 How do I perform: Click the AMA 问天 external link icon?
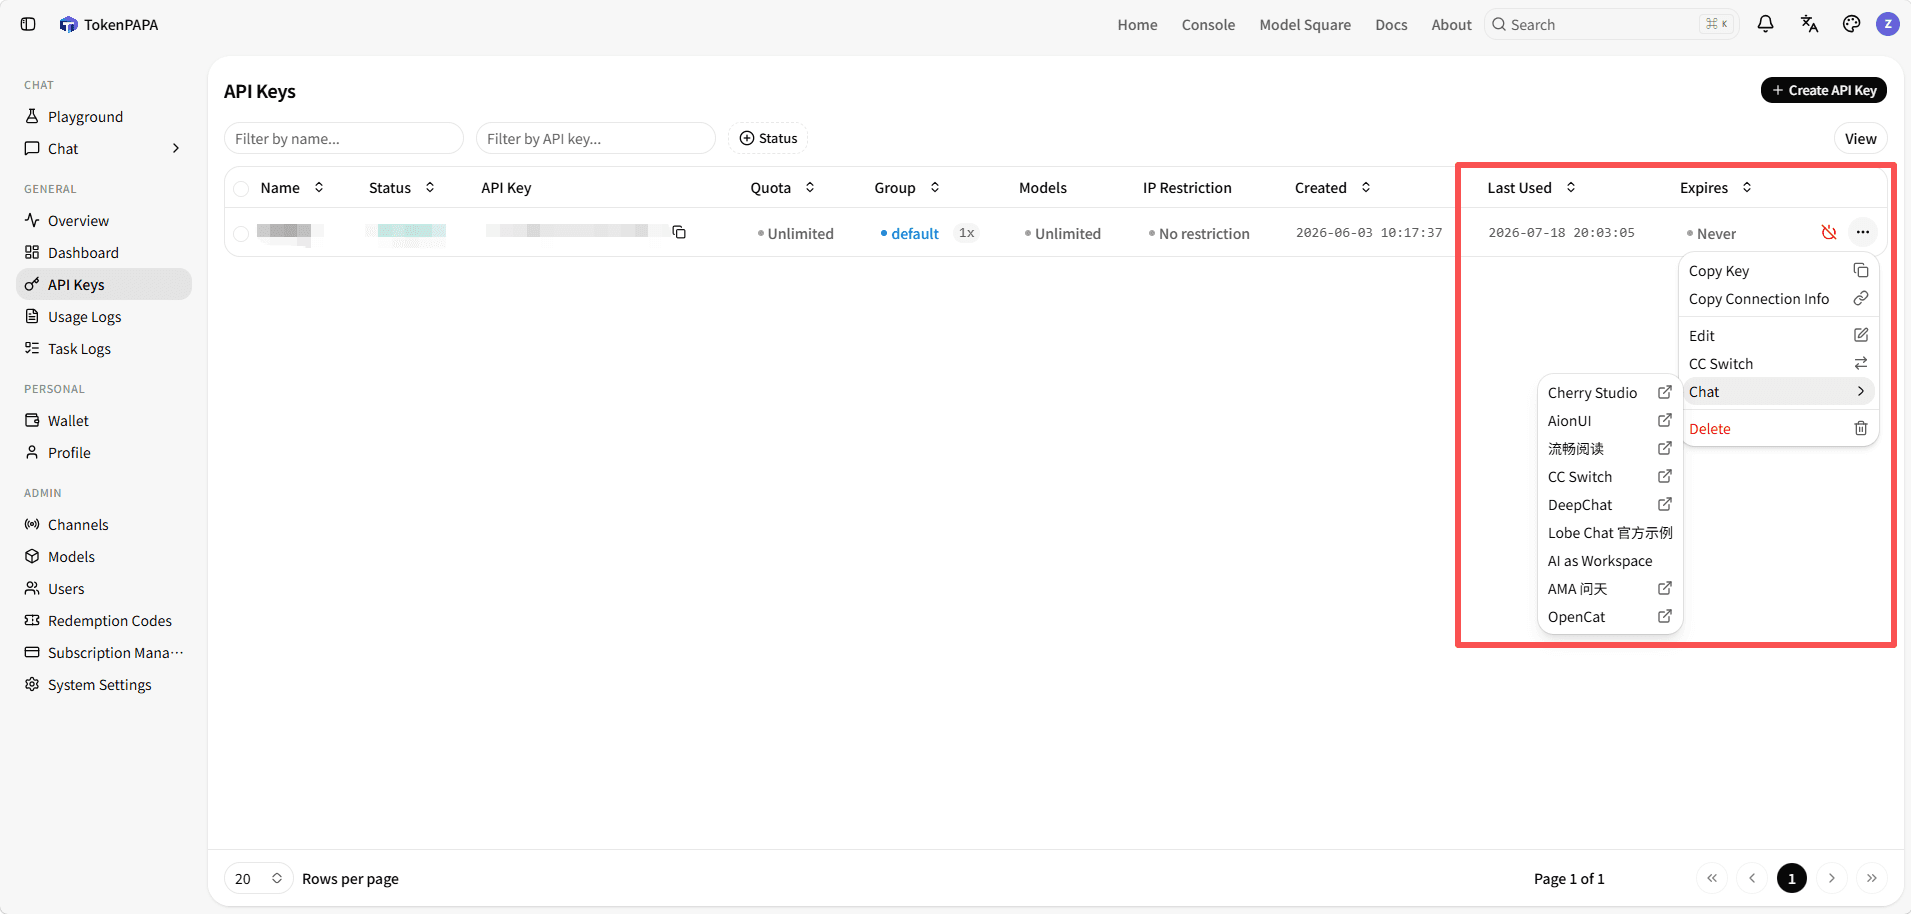point(1665,588)
